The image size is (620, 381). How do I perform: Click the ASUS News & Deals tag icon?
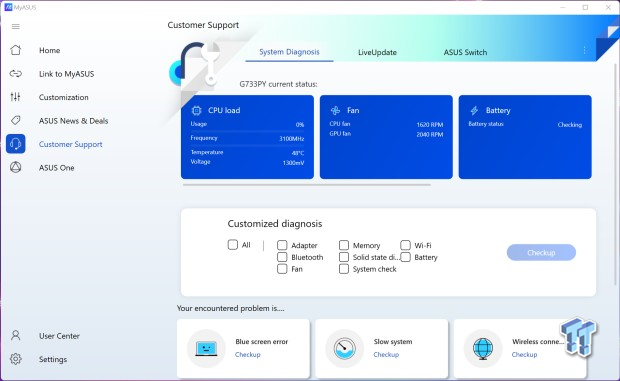16,120
